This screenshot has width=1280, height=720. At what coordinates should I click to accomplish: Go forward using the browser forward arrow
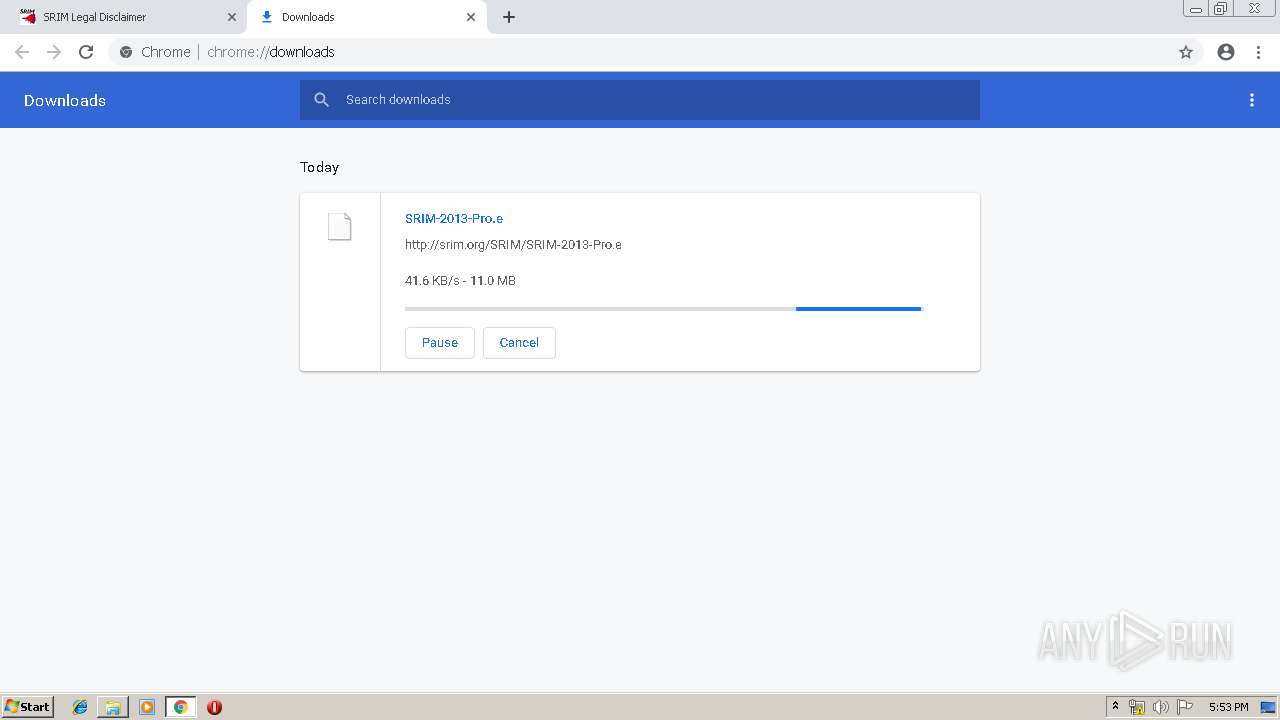(54, 52)
